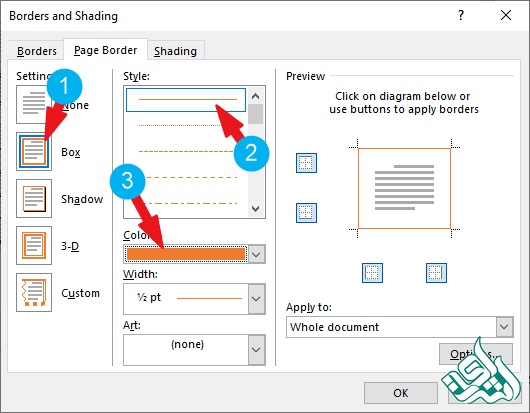Choose the Custom border setting icon

34,292
